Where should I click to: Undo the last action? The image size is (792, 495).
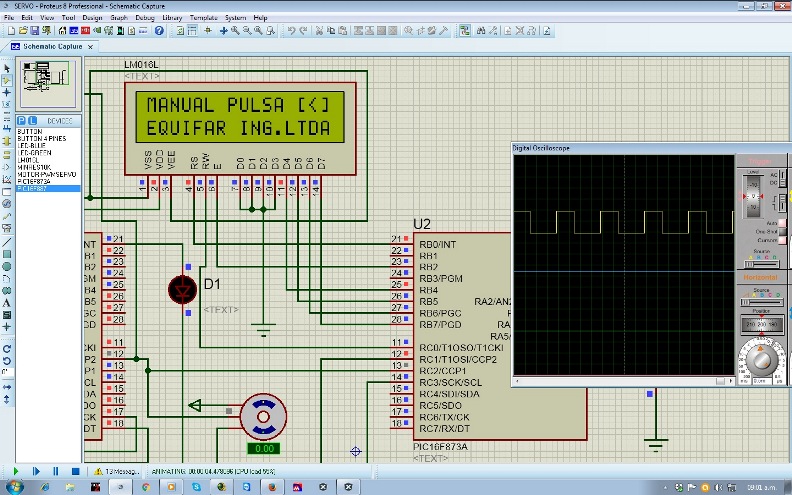[x=291, y=31]
